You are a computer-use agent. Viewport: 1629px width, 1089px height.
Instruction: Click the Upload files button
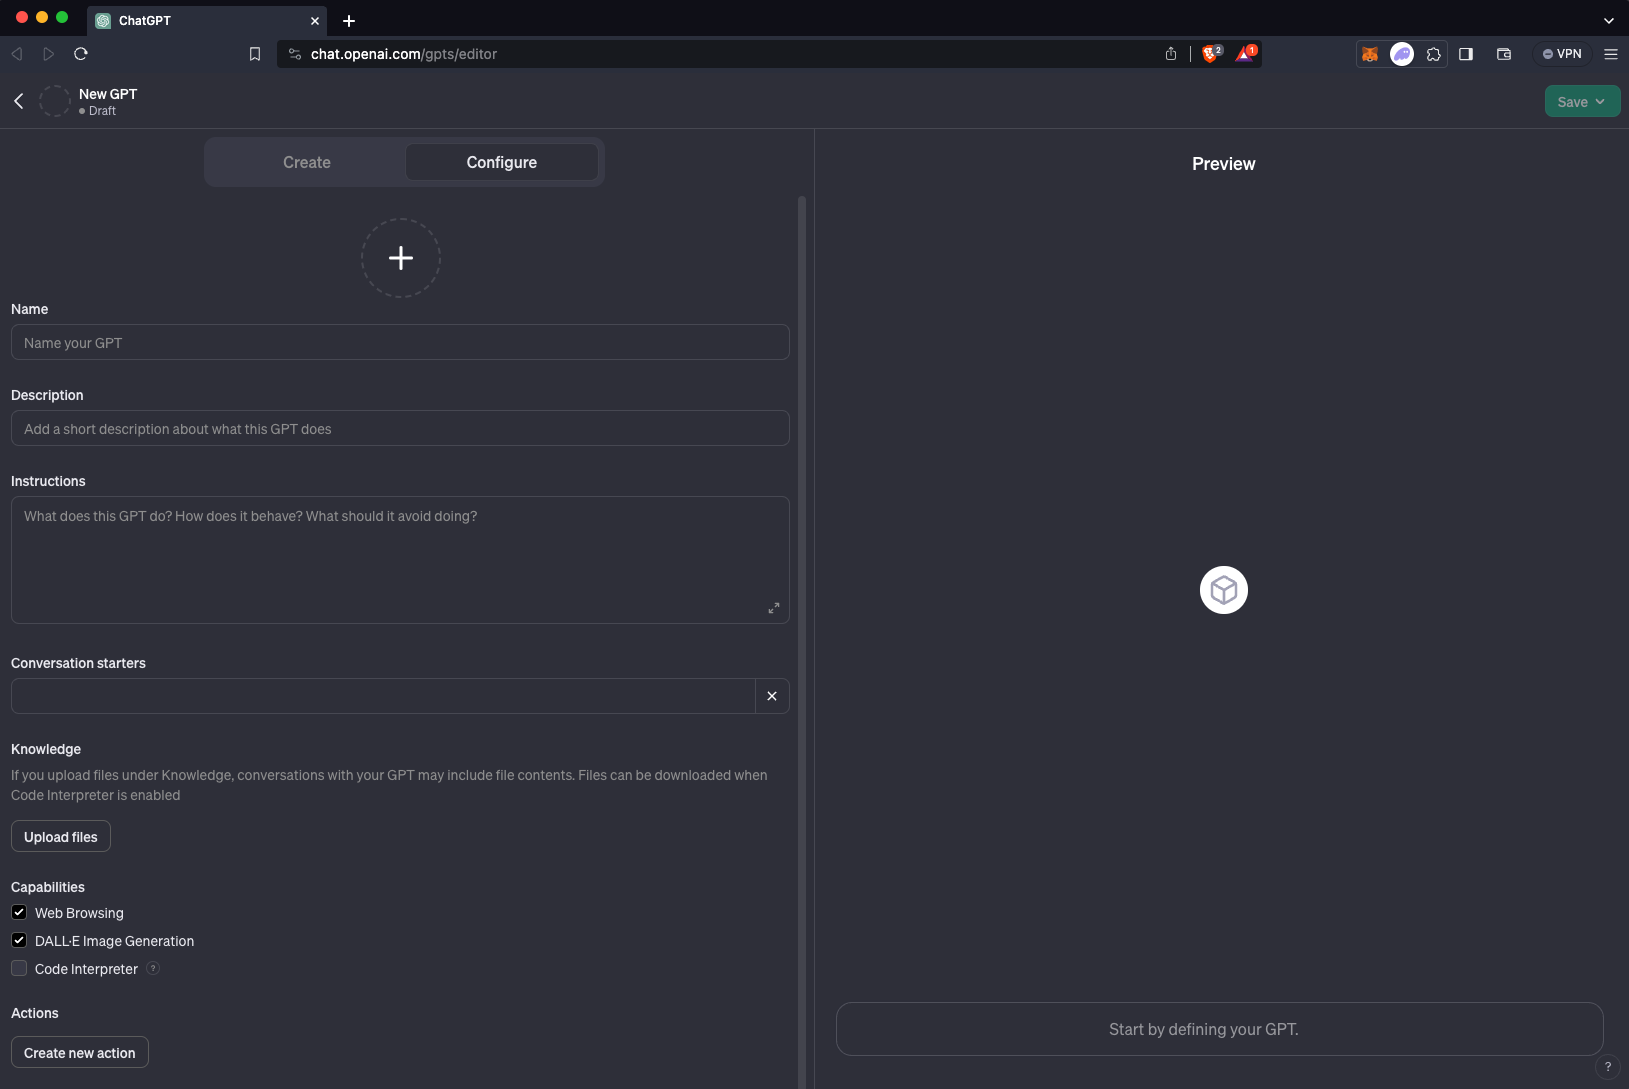click(61, 837)
